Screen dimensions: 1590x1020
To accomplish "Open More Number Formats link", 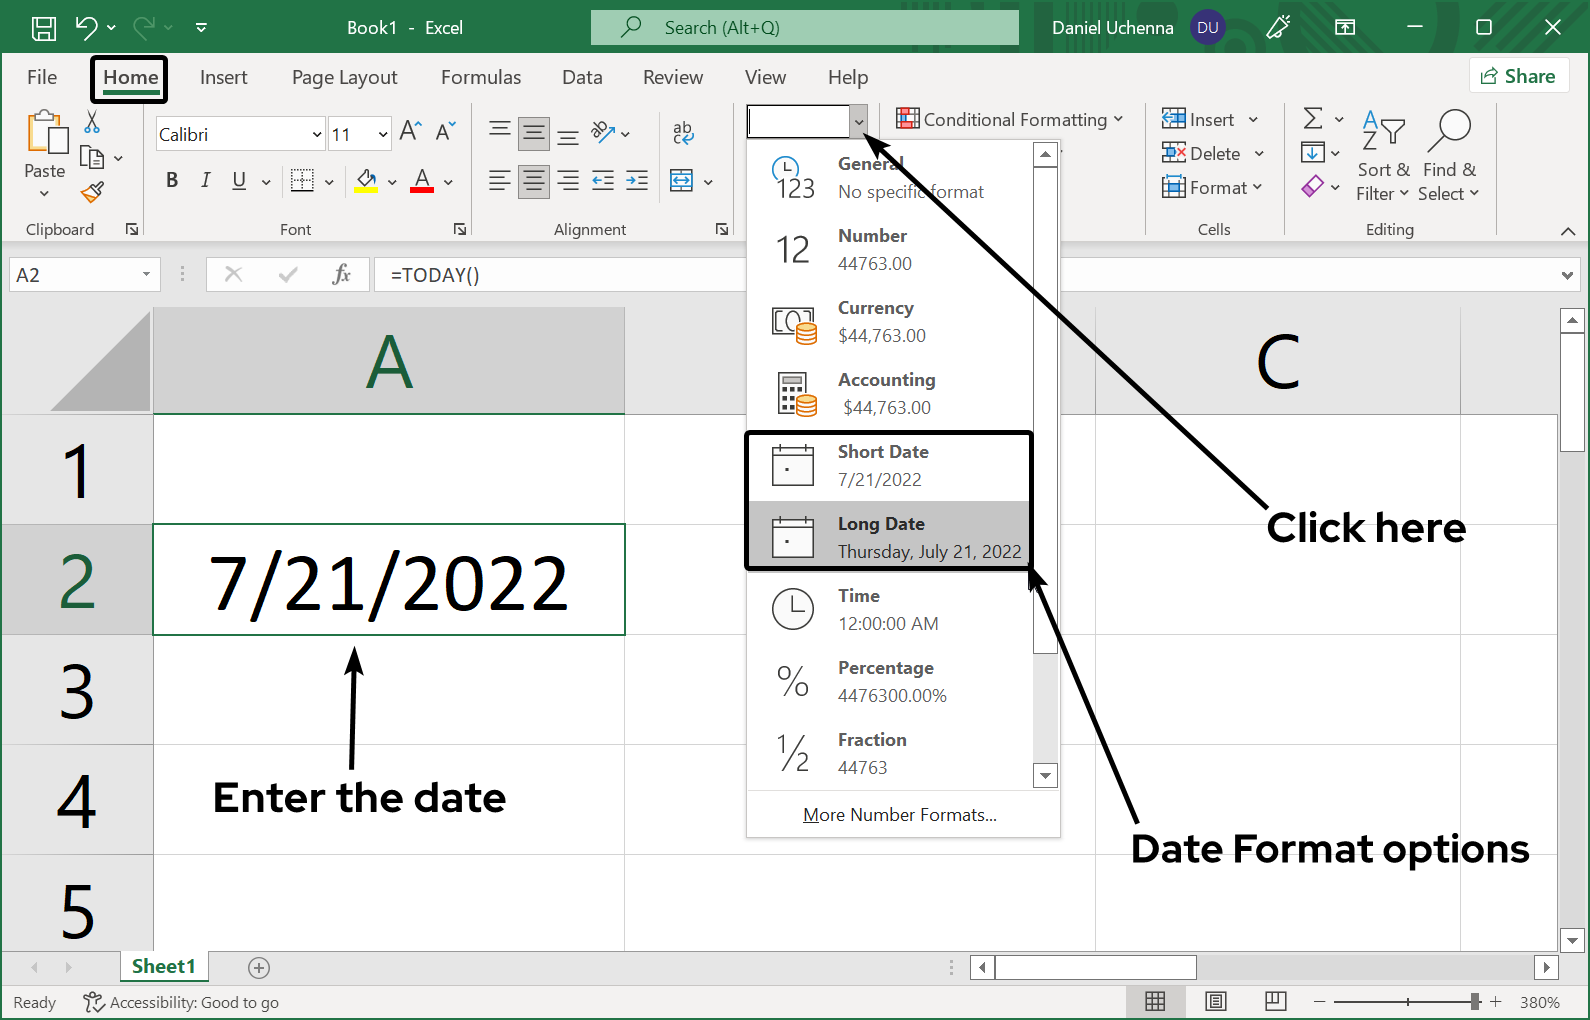I will click(899, 815).
